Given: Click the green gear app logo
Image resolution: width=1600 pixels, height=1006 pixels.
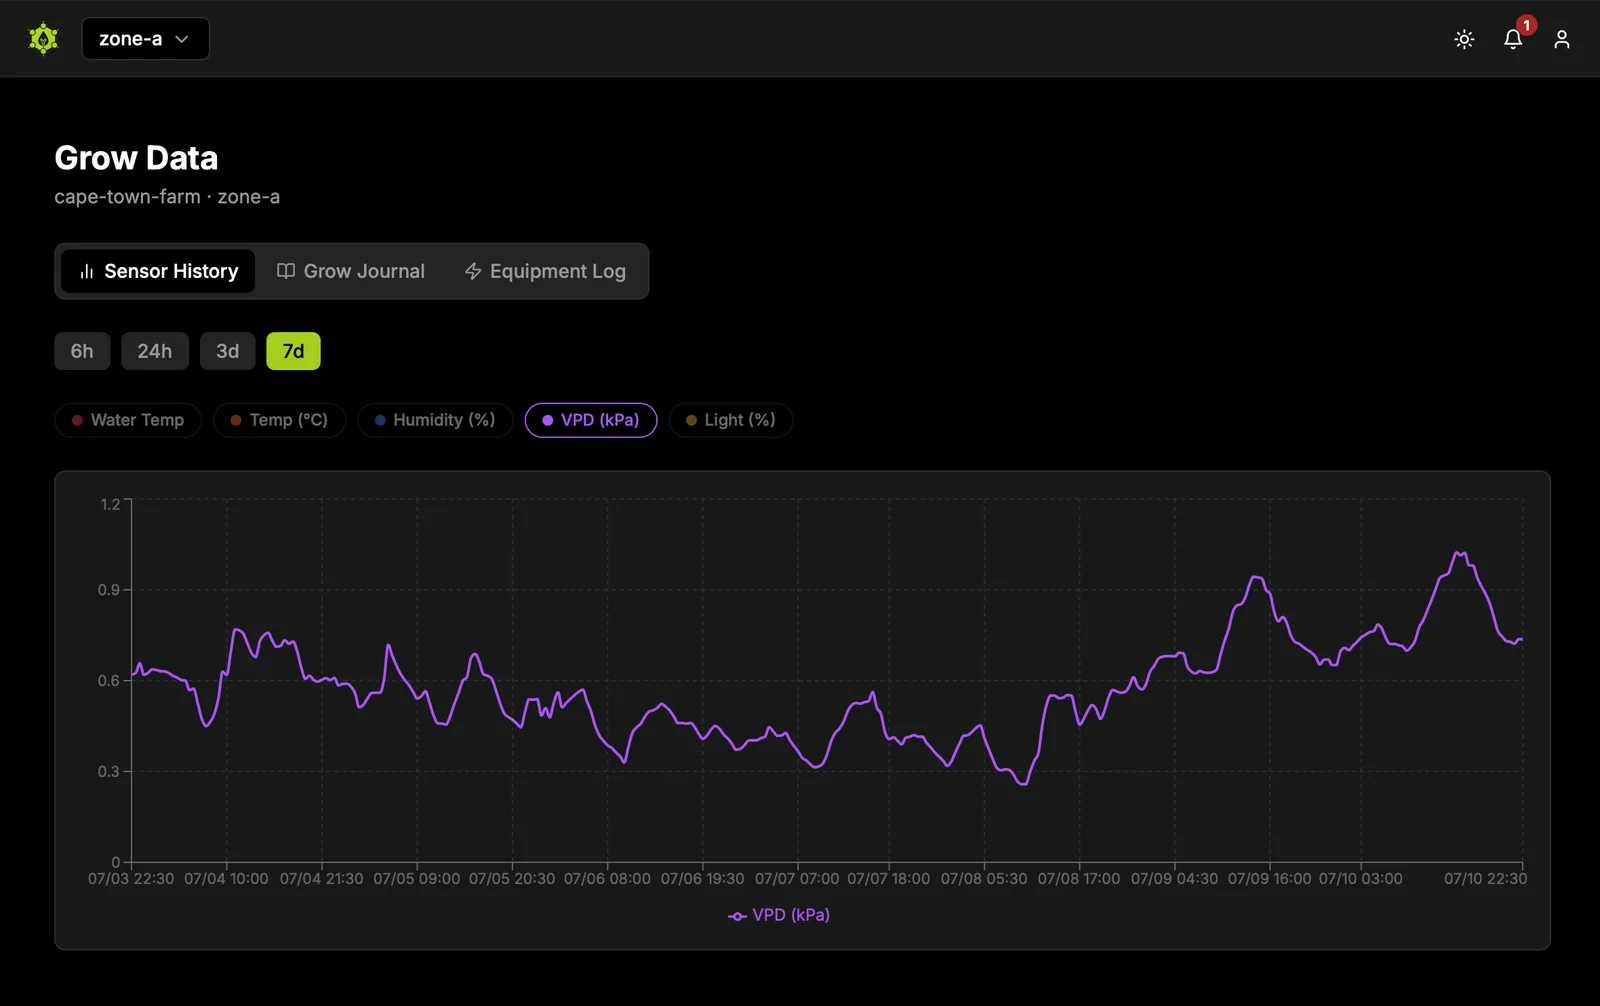Looking at the screenshot, I should pos(43,39).
